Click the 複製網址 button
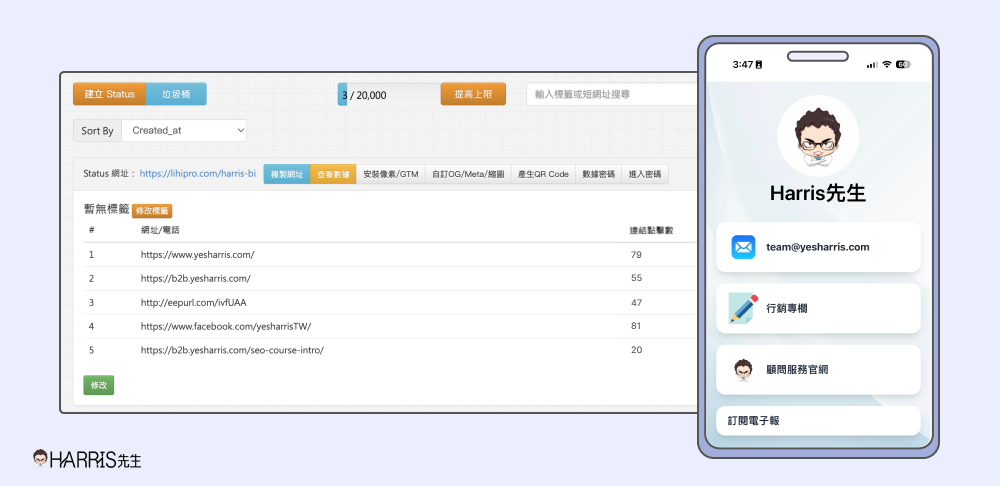This screenshot has height=486, width=1000. (286, 174)
